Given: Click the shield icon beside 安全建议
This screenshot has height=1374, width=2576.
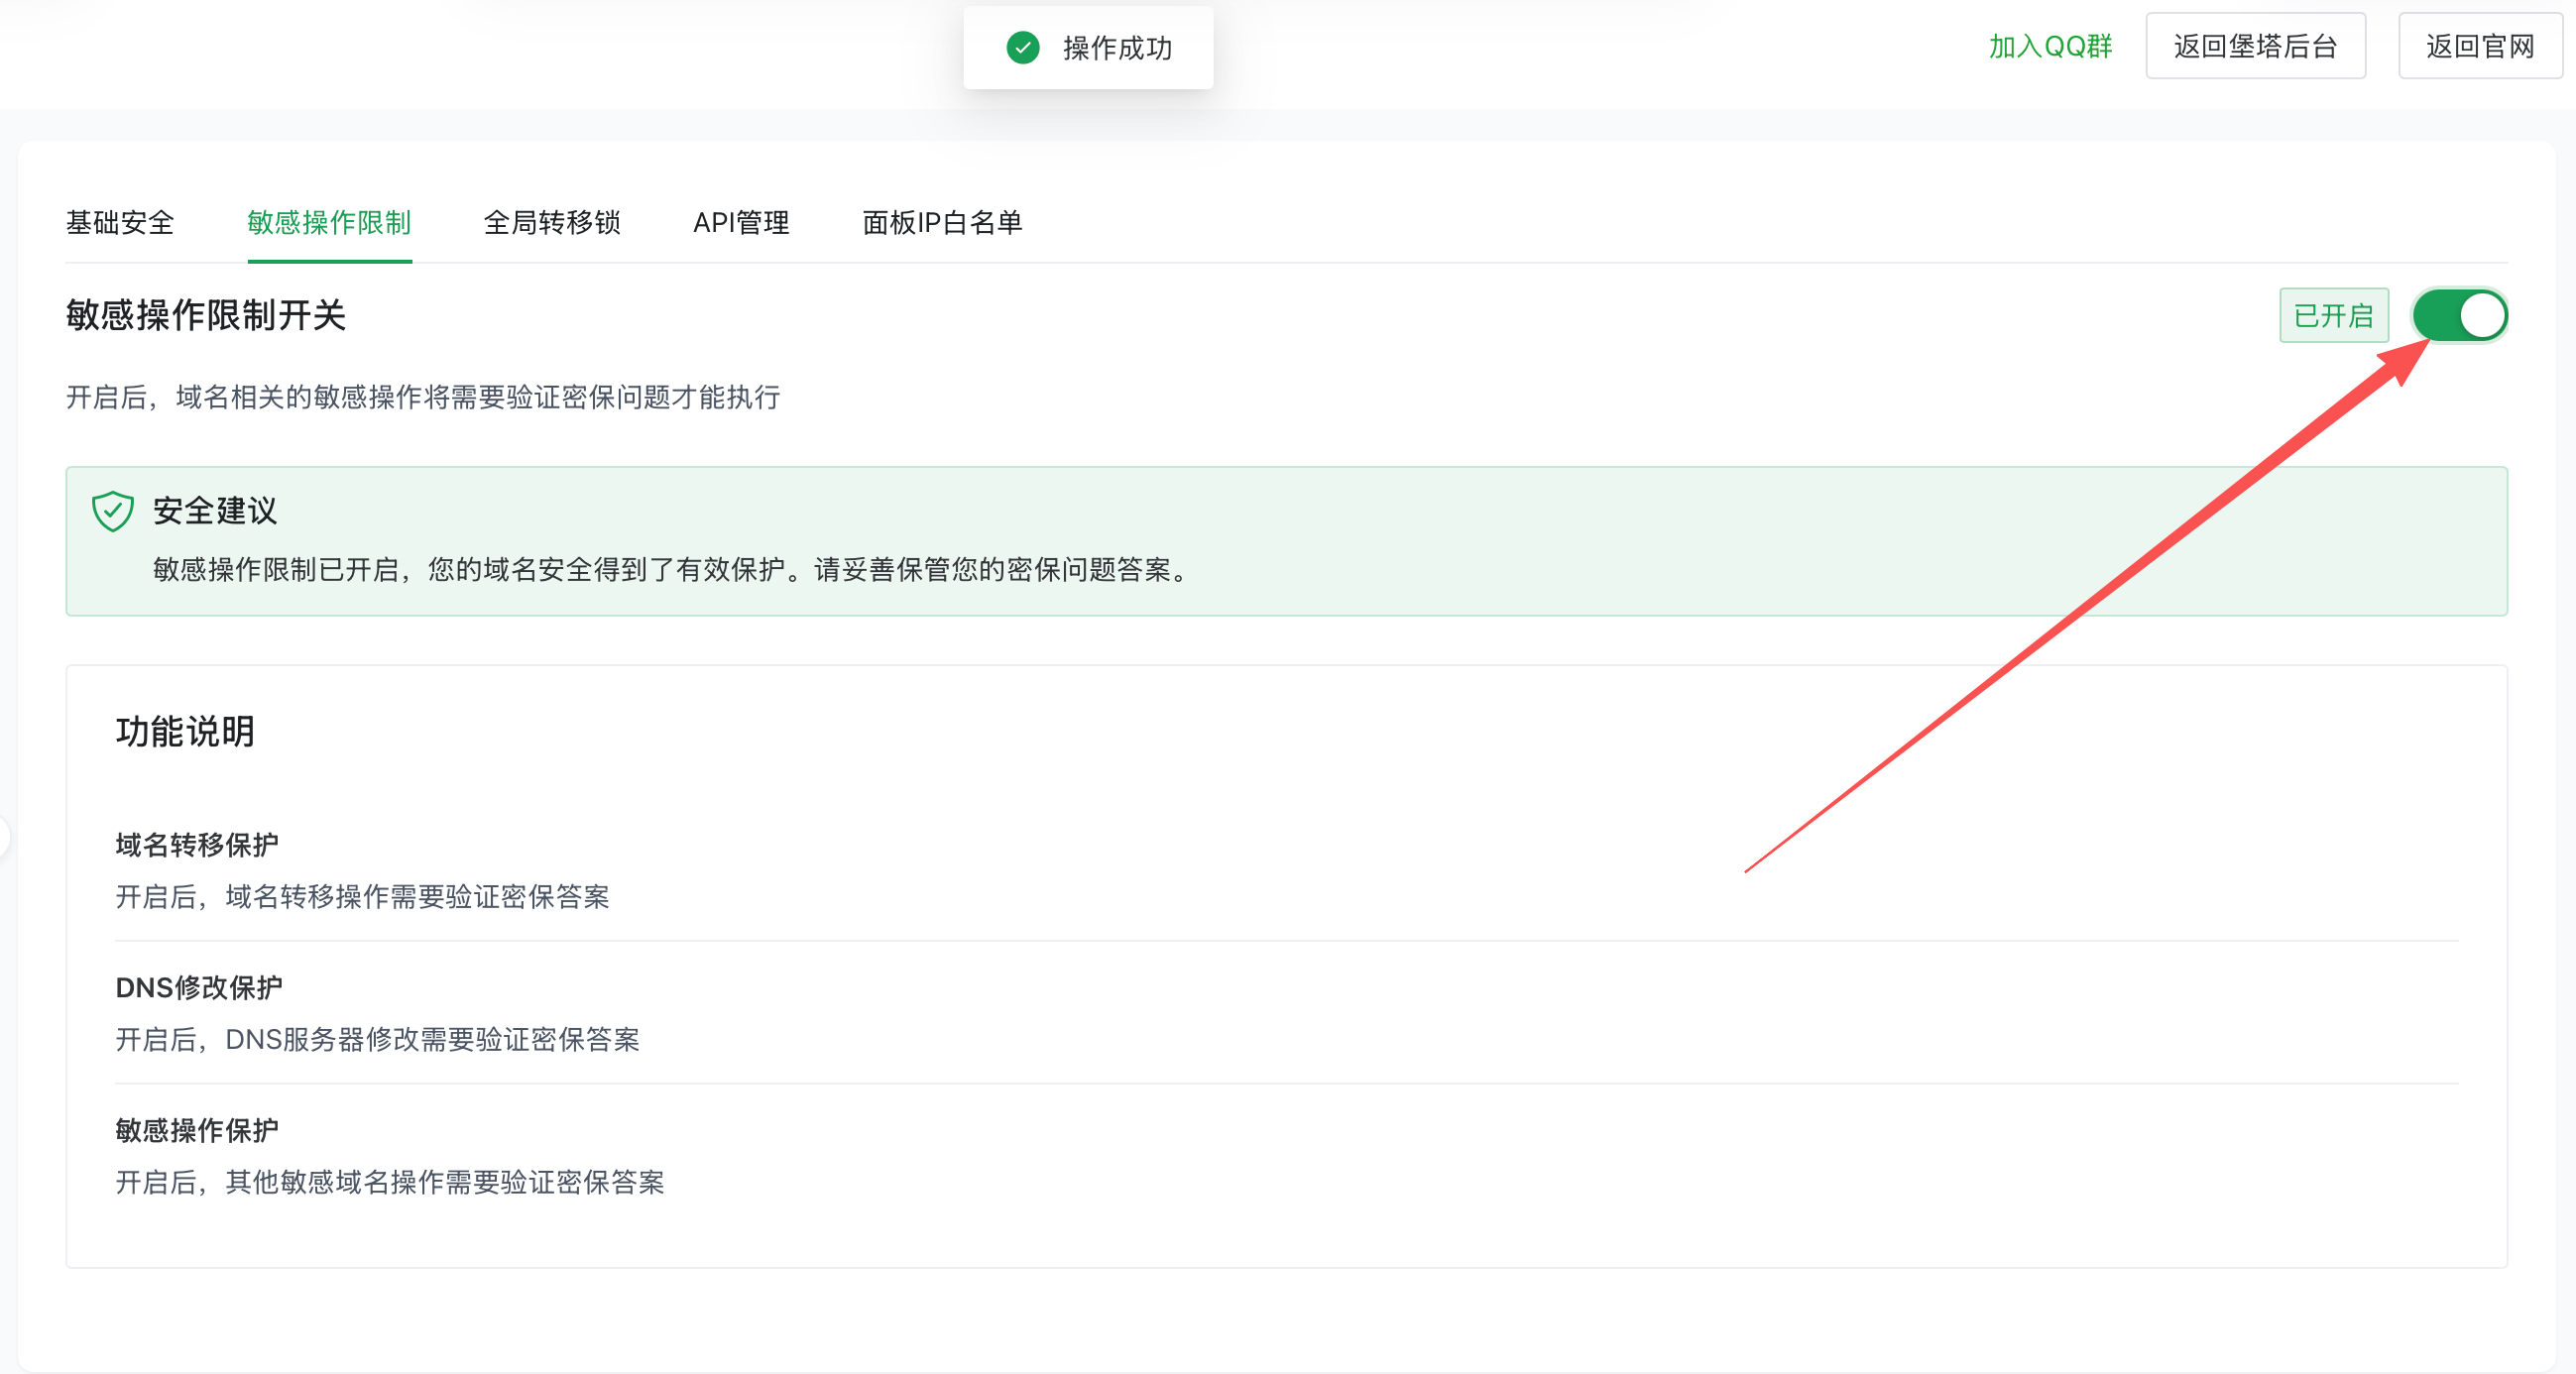Looking at the screenshot, I should click(x=113, y=511).
